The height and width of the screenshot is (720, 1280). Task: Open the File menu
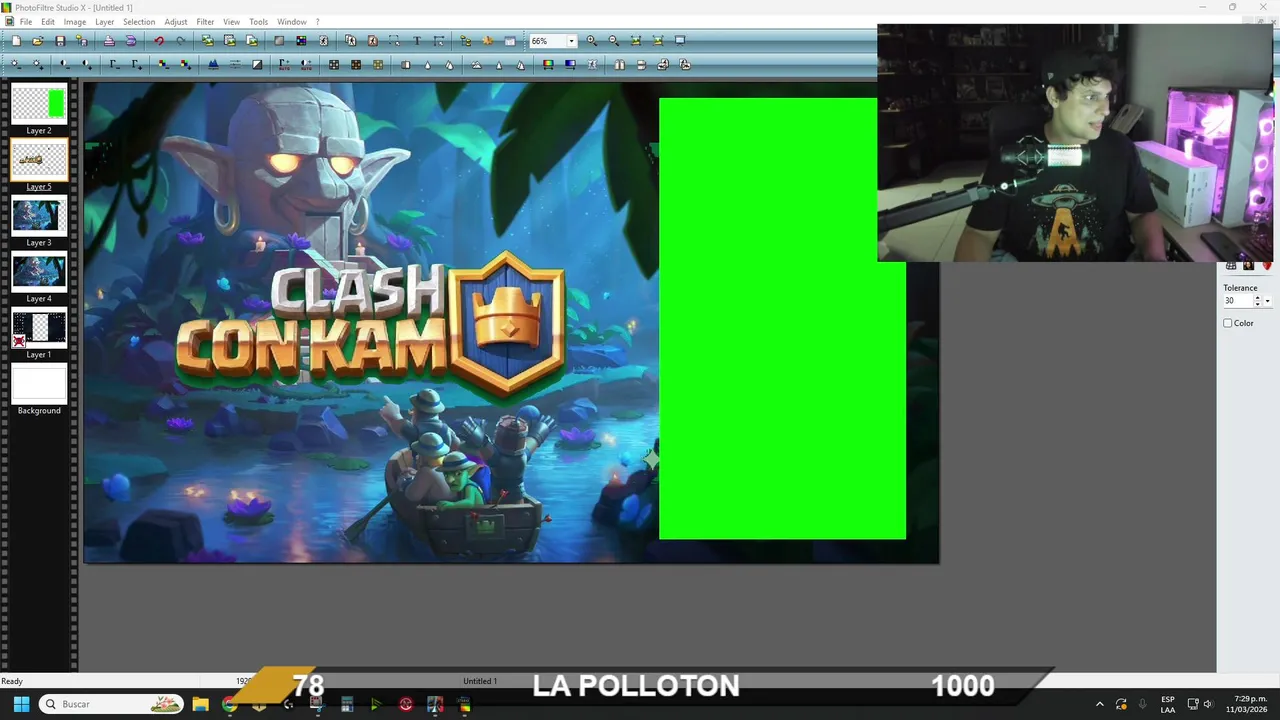pyautogui.click(x=26, y=22)
